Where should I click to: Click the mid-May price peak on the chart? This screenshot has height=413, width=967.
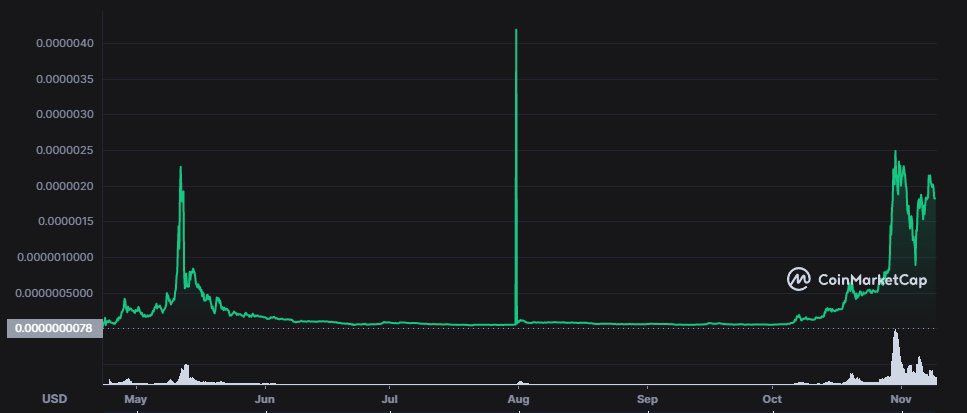tap(180, 167)
